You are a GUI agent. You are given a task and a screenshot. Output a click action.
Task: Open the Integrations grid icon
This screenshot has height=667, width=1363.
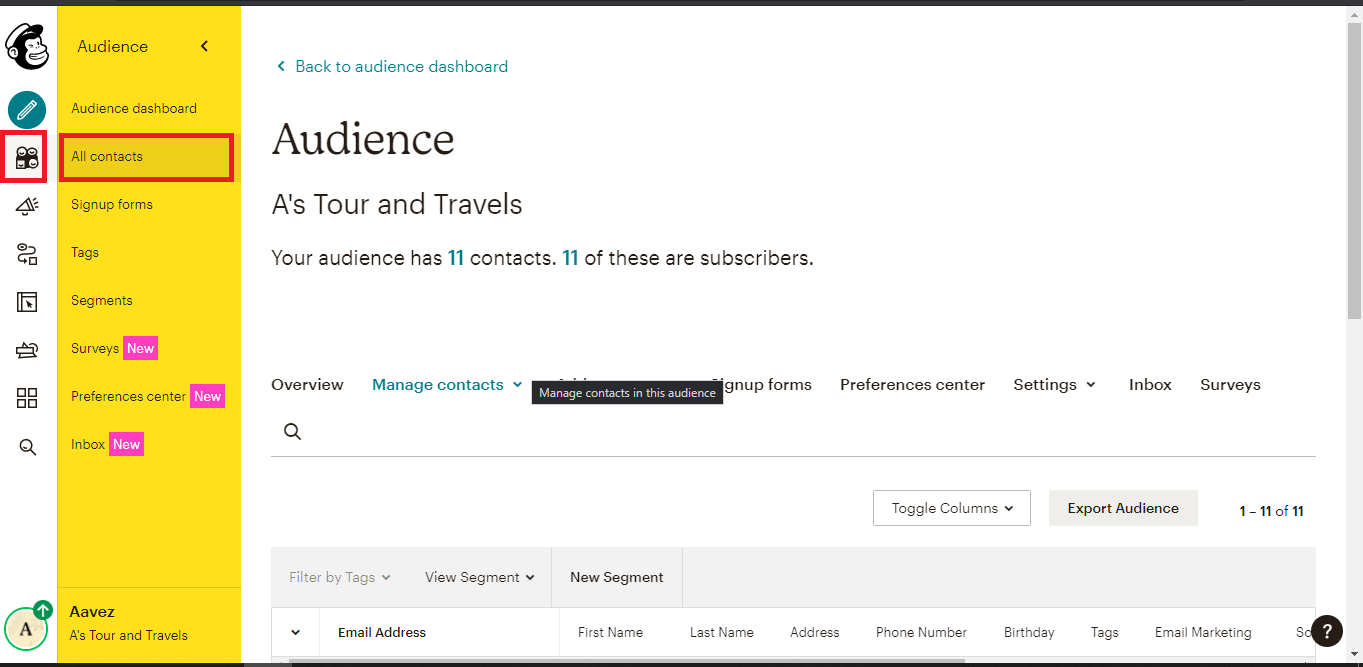[x=27, y=398]
